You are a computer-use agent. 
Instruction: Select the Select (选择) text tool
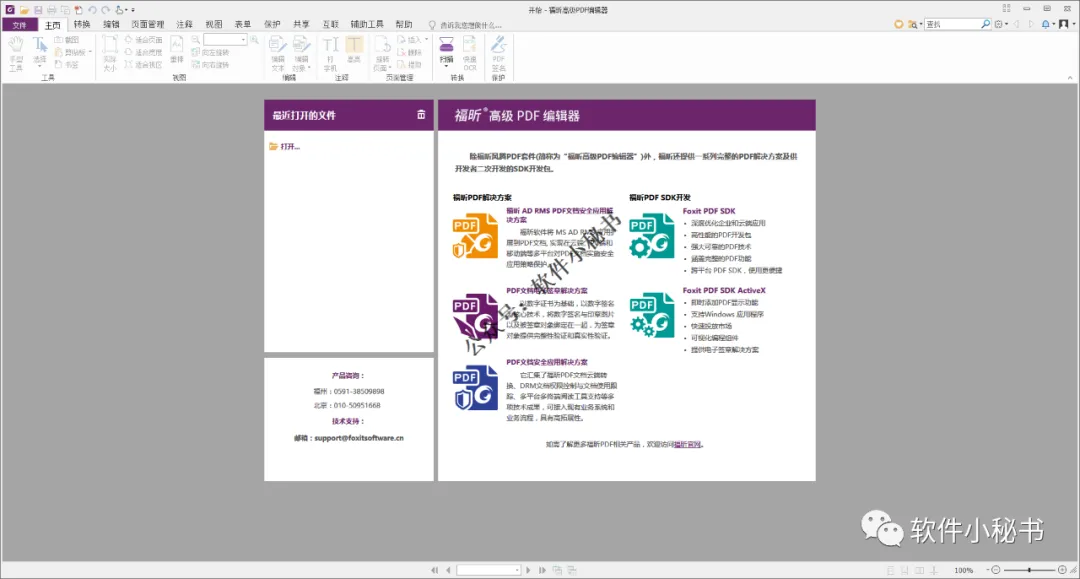pos(40,54)
